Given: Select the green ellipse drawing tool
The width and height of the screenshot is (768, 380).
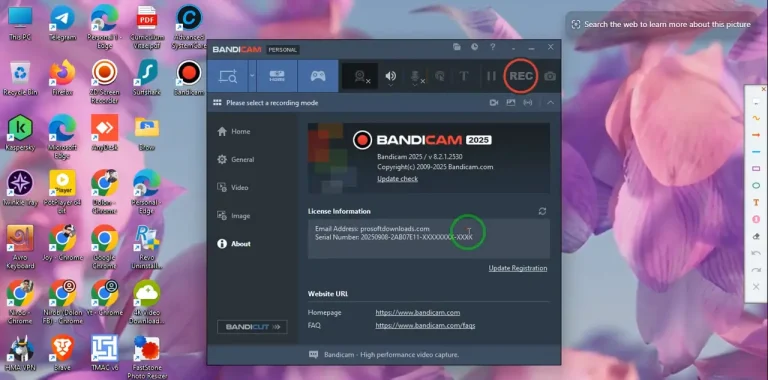Looking at the screenshot, I should [756, 186].
